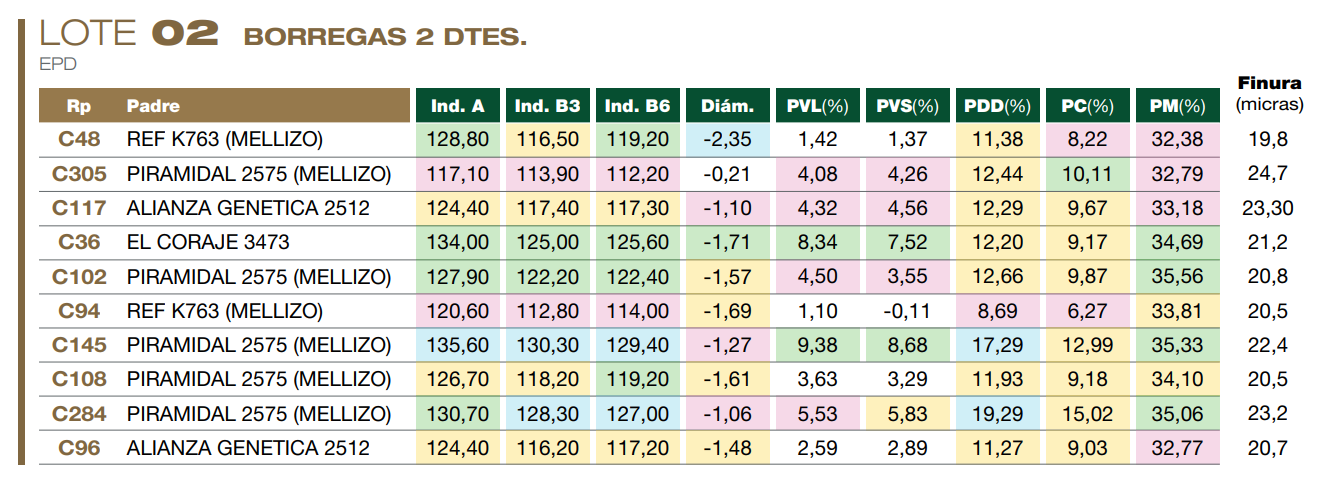Select the pink 117,10 cell
The height and width of the screenshot is (498, 1320).
click(x=457, y=174)
